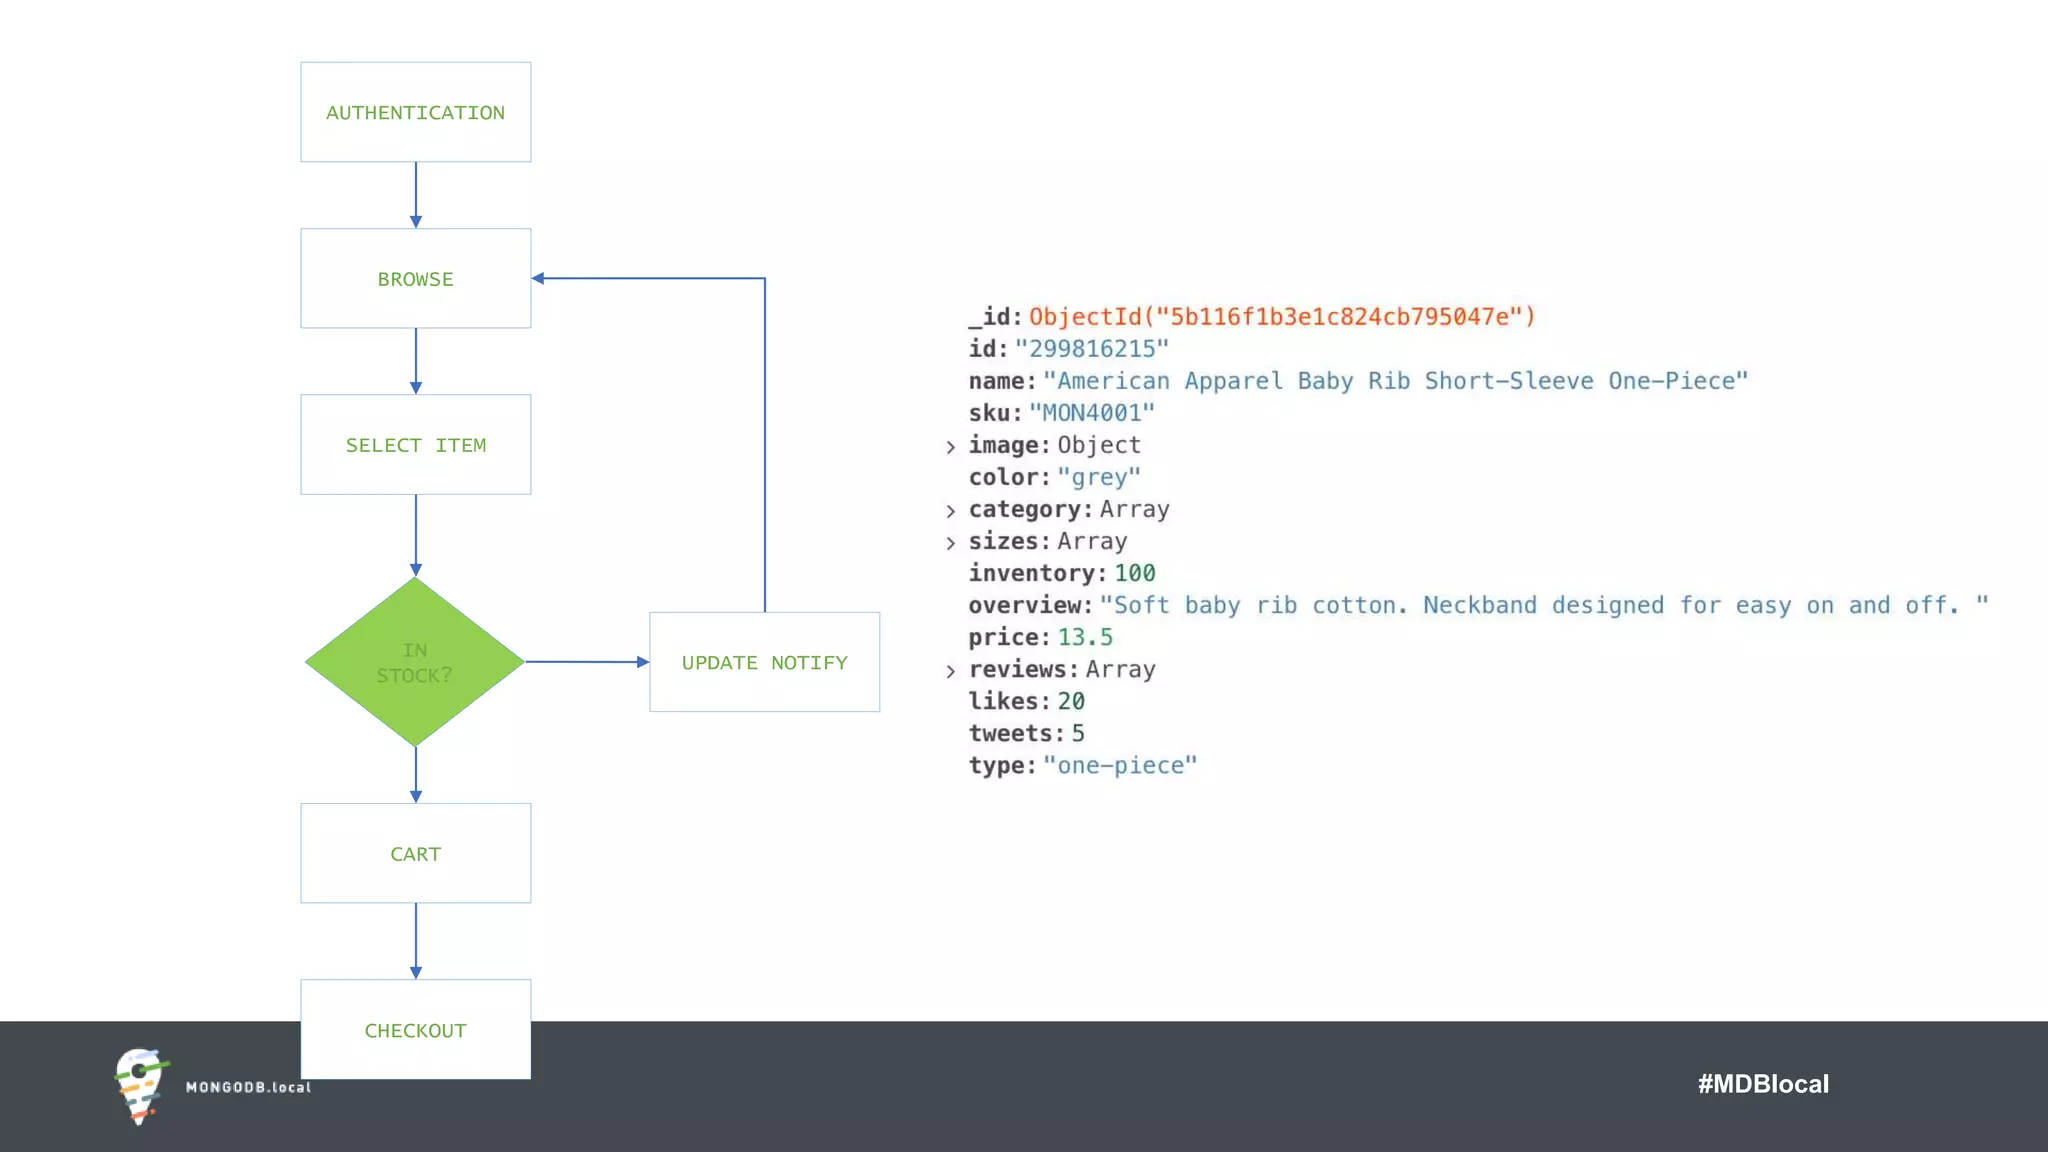Click the red ObjectId value
Viewport: 2048px width, 1152px height.
[1282, 317]
